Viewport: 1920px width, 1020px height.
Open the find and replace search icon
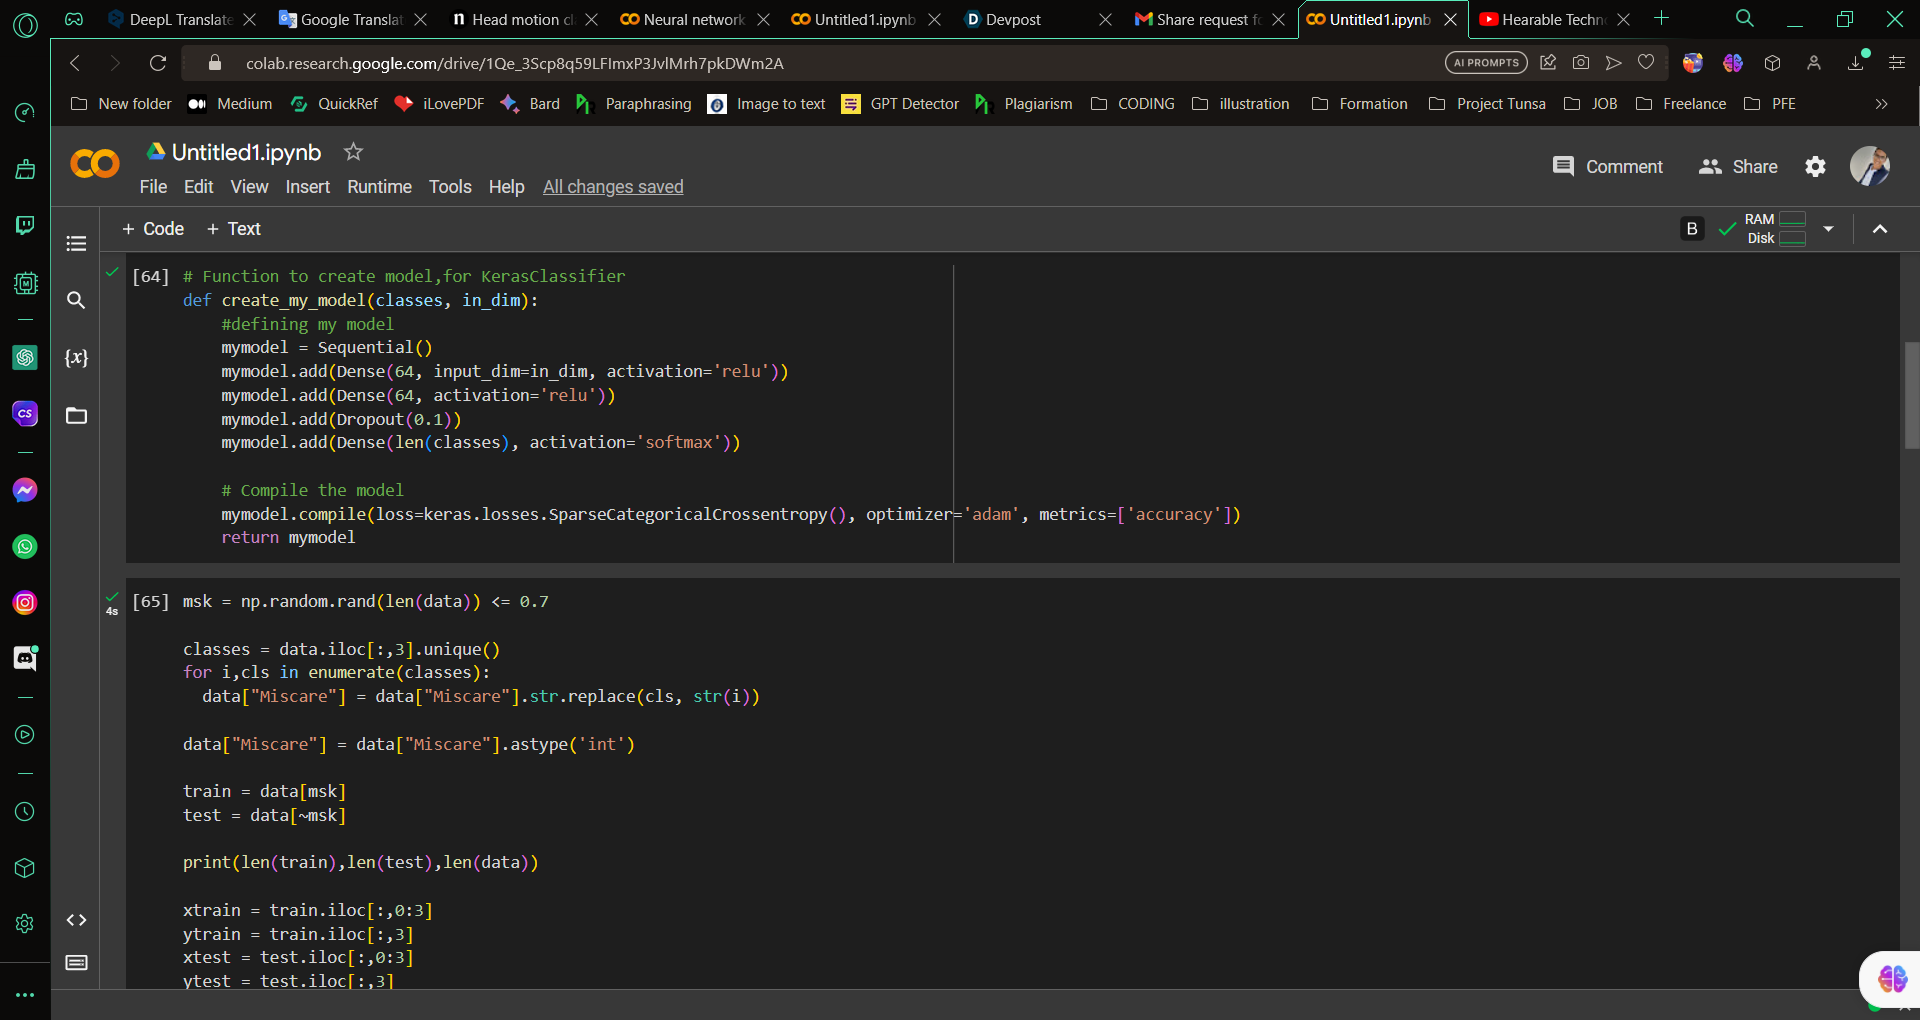pyautogui.click(x=76, y=300)
